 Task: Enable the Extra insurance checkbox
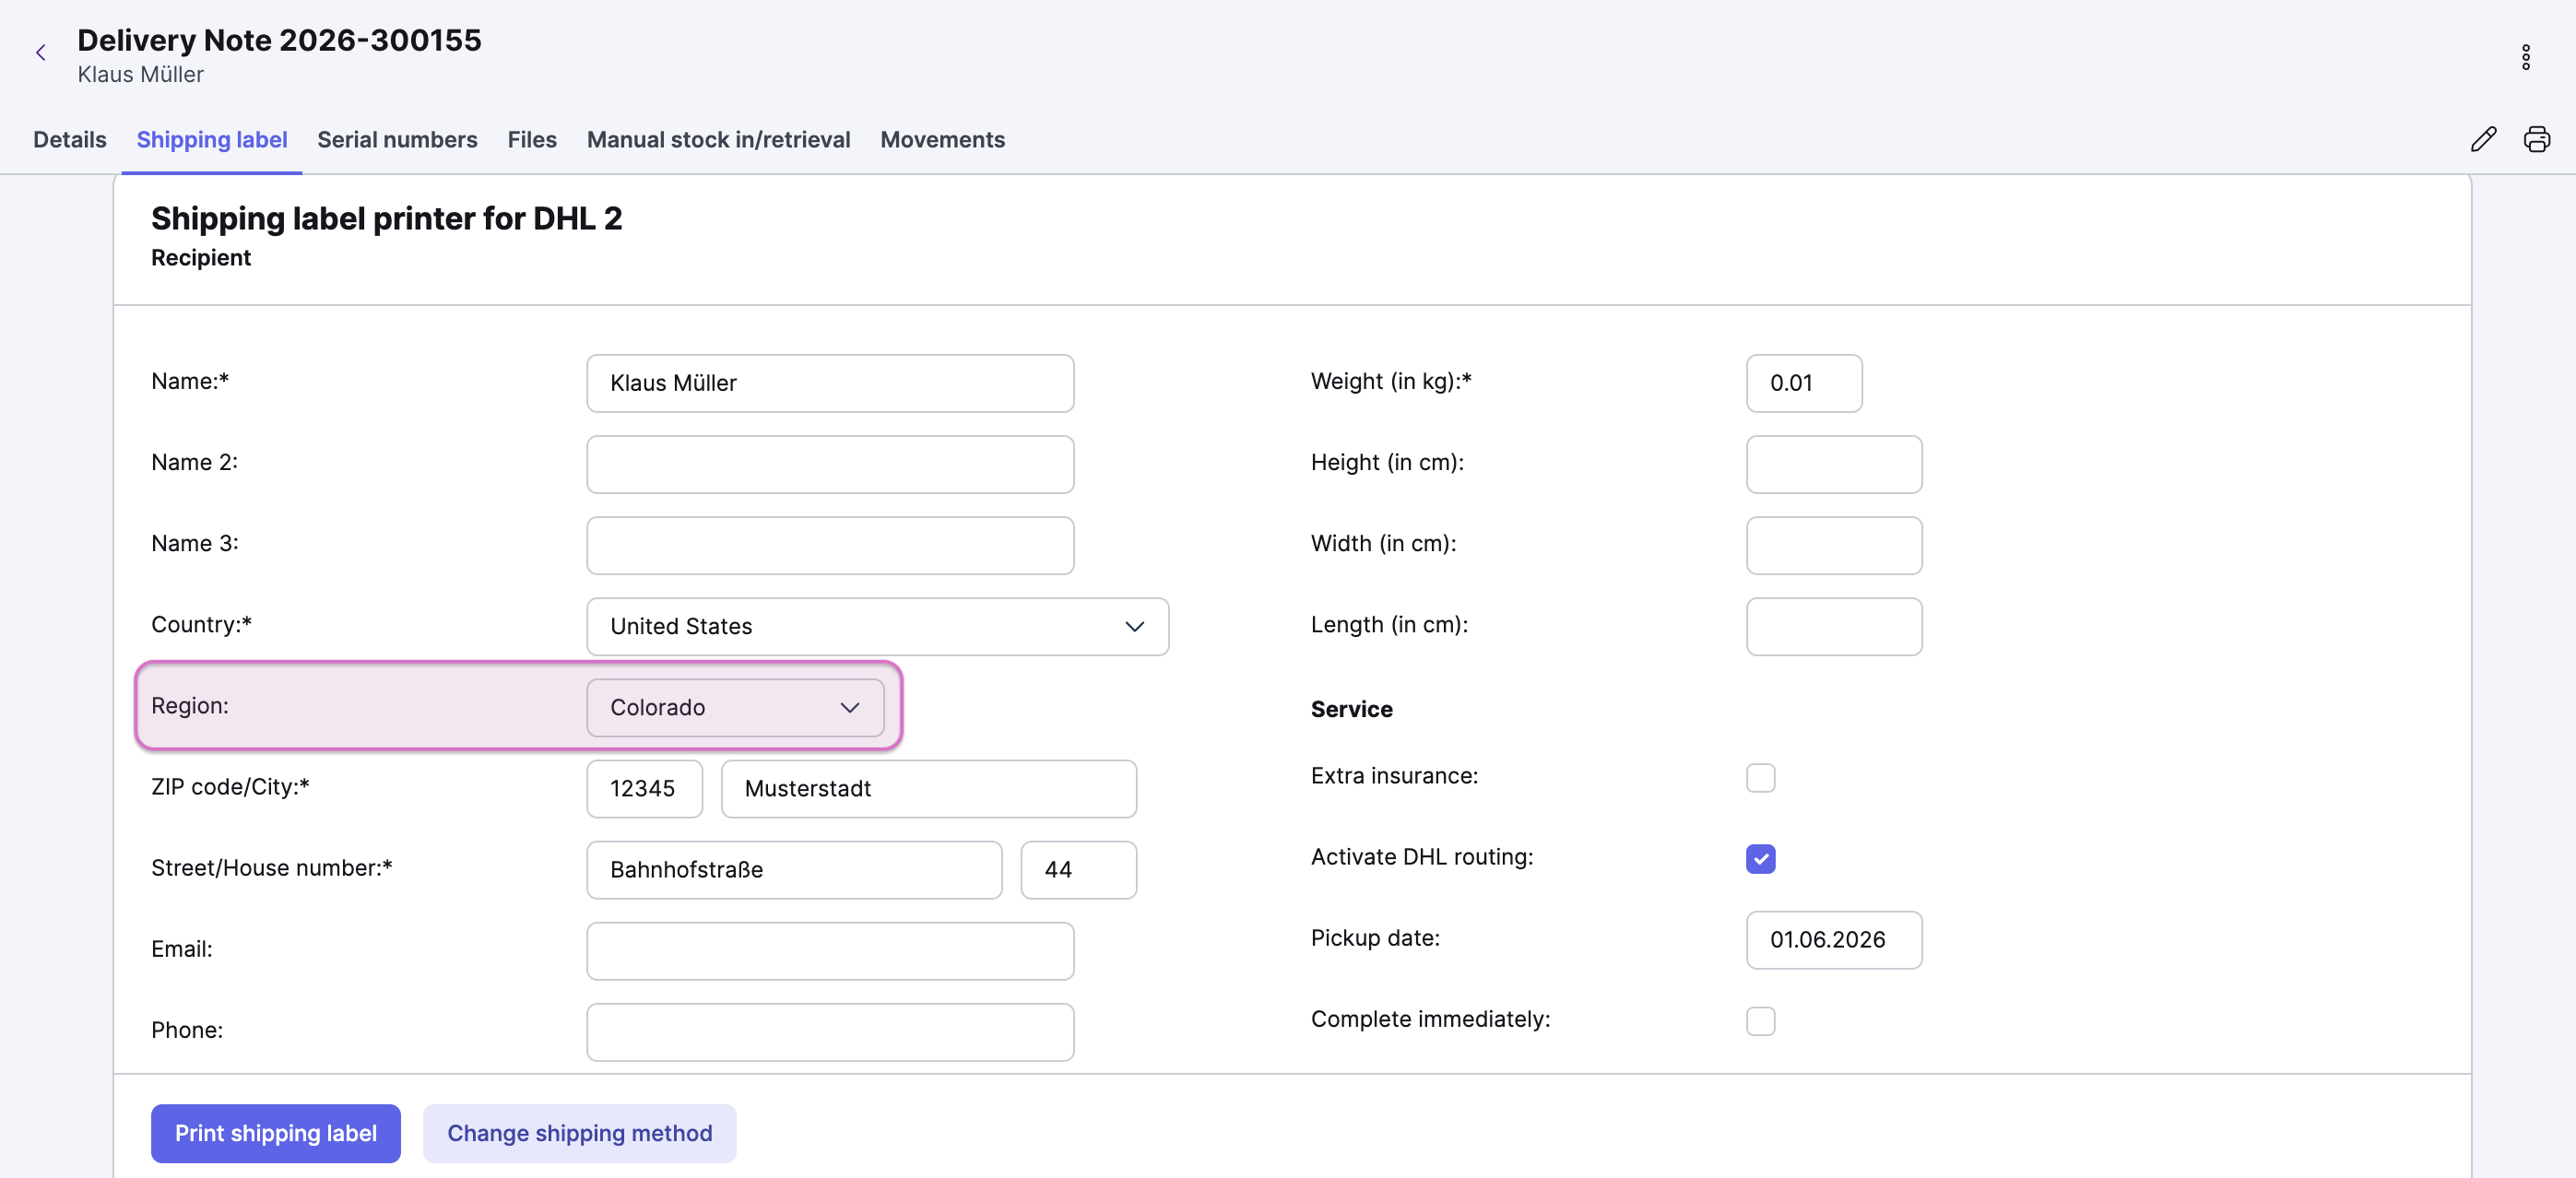tap(1760, 777)
